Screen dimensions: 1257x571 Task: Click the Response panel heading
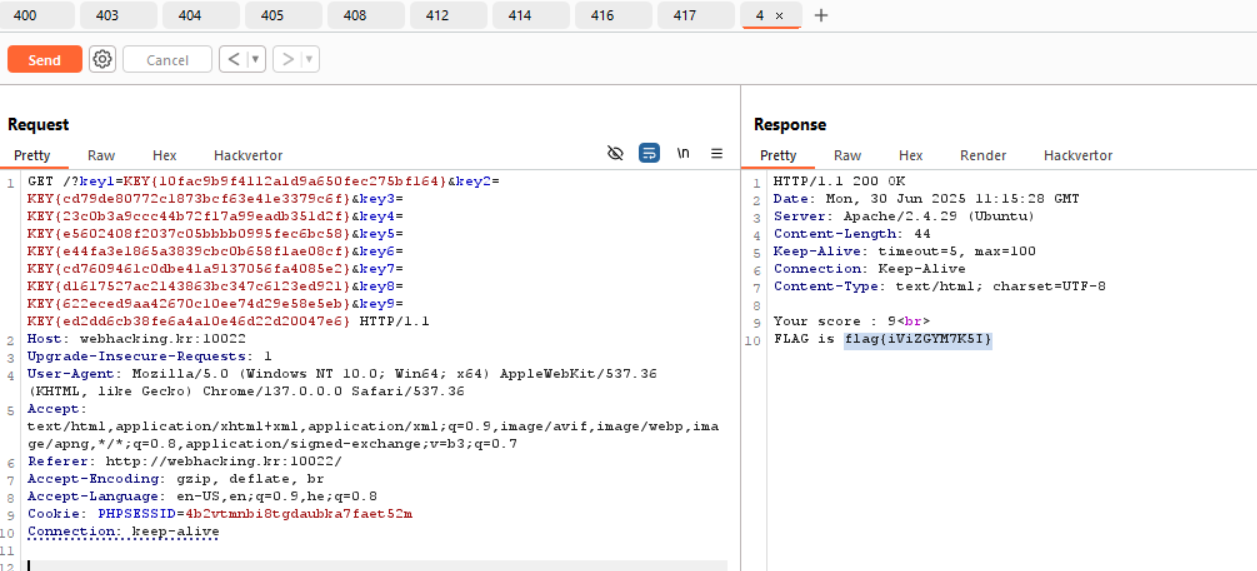click(790, 124)
